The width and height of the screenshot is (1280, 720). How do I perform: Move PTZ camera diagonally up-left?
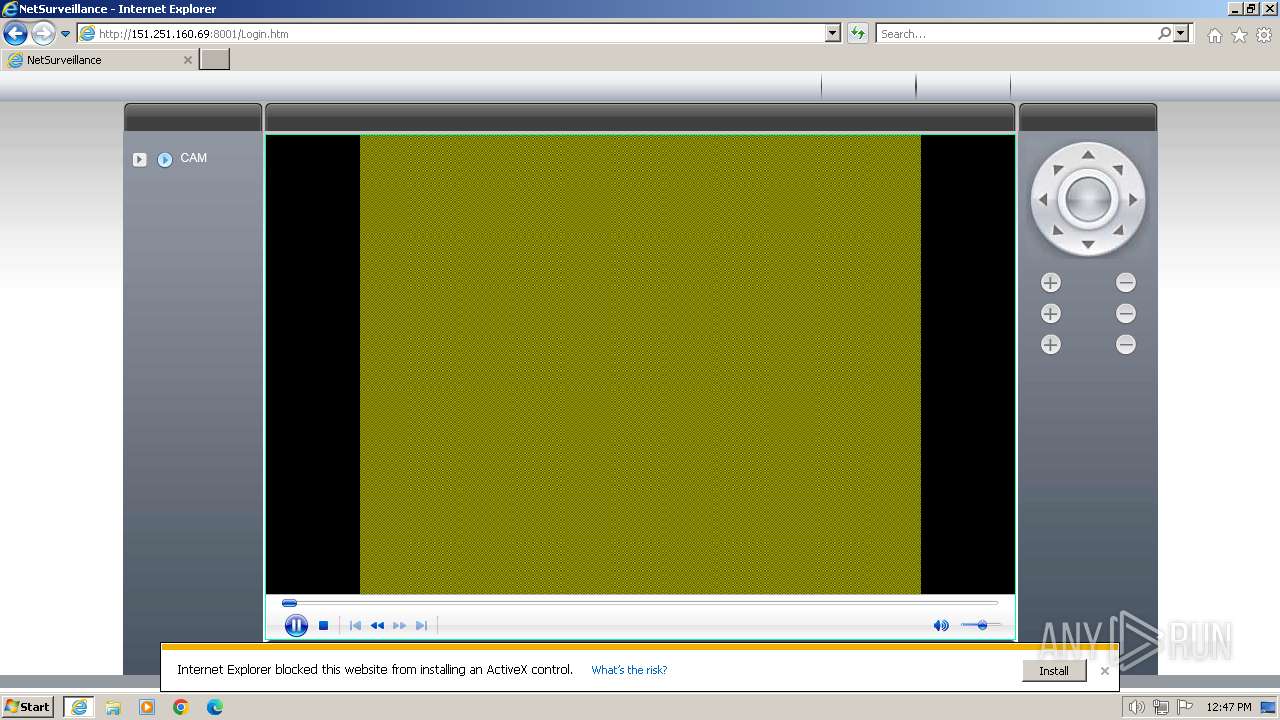[x=1057, y=168]
